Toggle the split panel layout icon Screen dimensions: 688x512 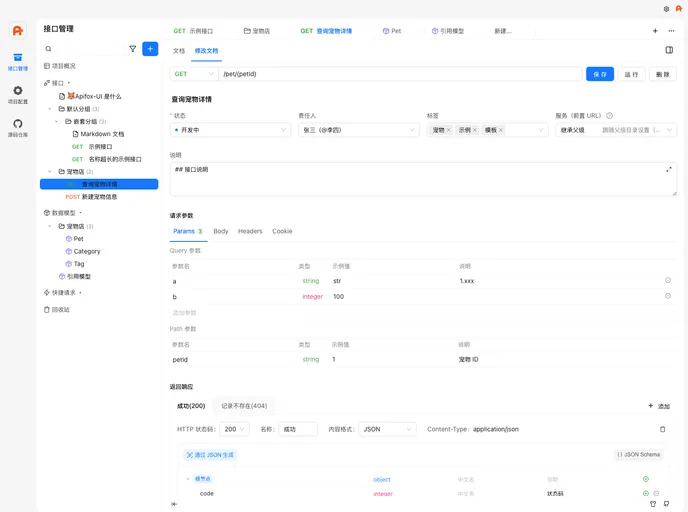(669, 50)
